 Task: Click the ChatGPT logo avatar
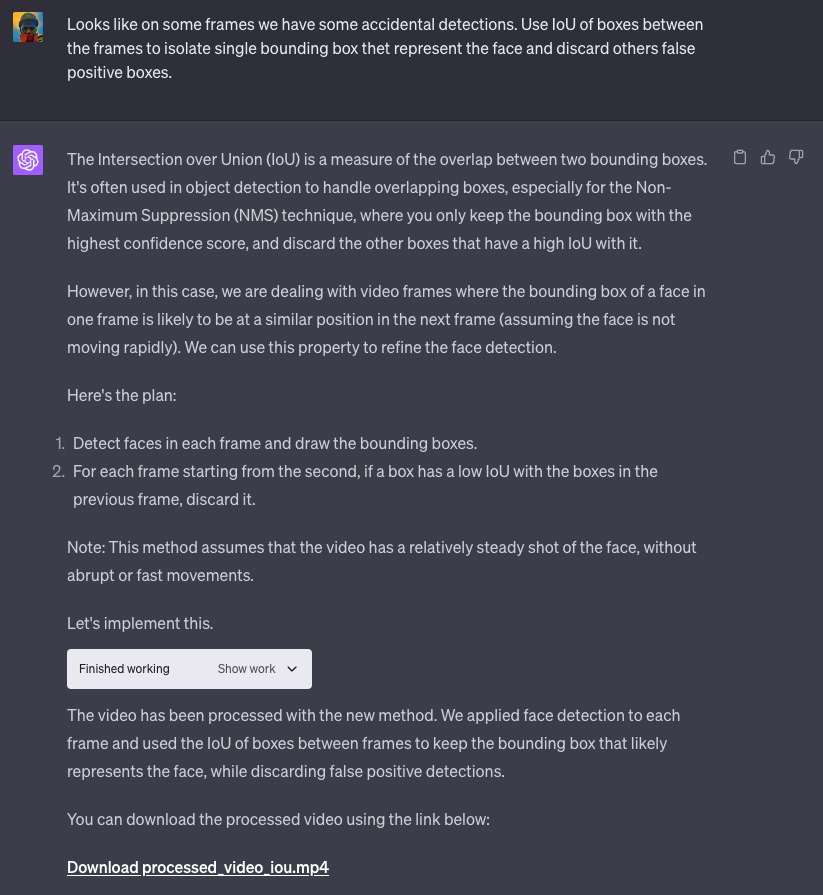[28, 159]
